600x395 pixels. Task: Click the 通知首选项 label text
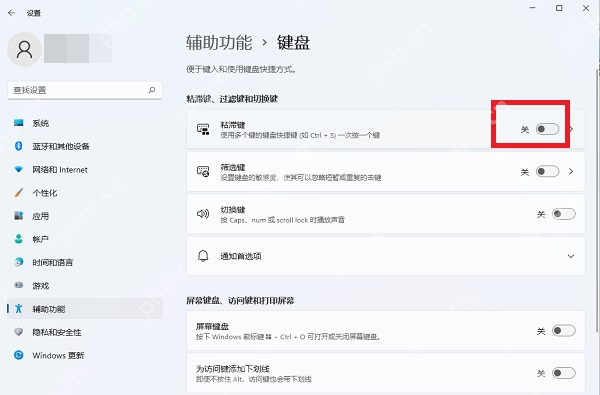point(241,256)
